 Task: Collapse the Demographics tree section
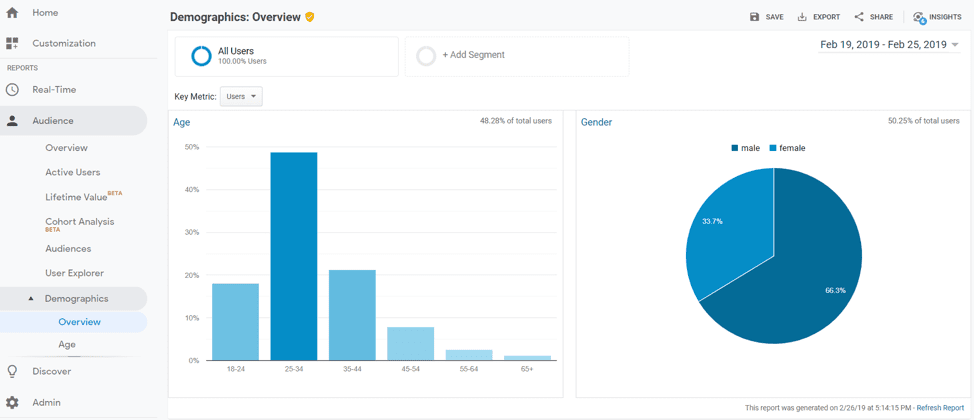pyautogui.click(x=31, y=299)
